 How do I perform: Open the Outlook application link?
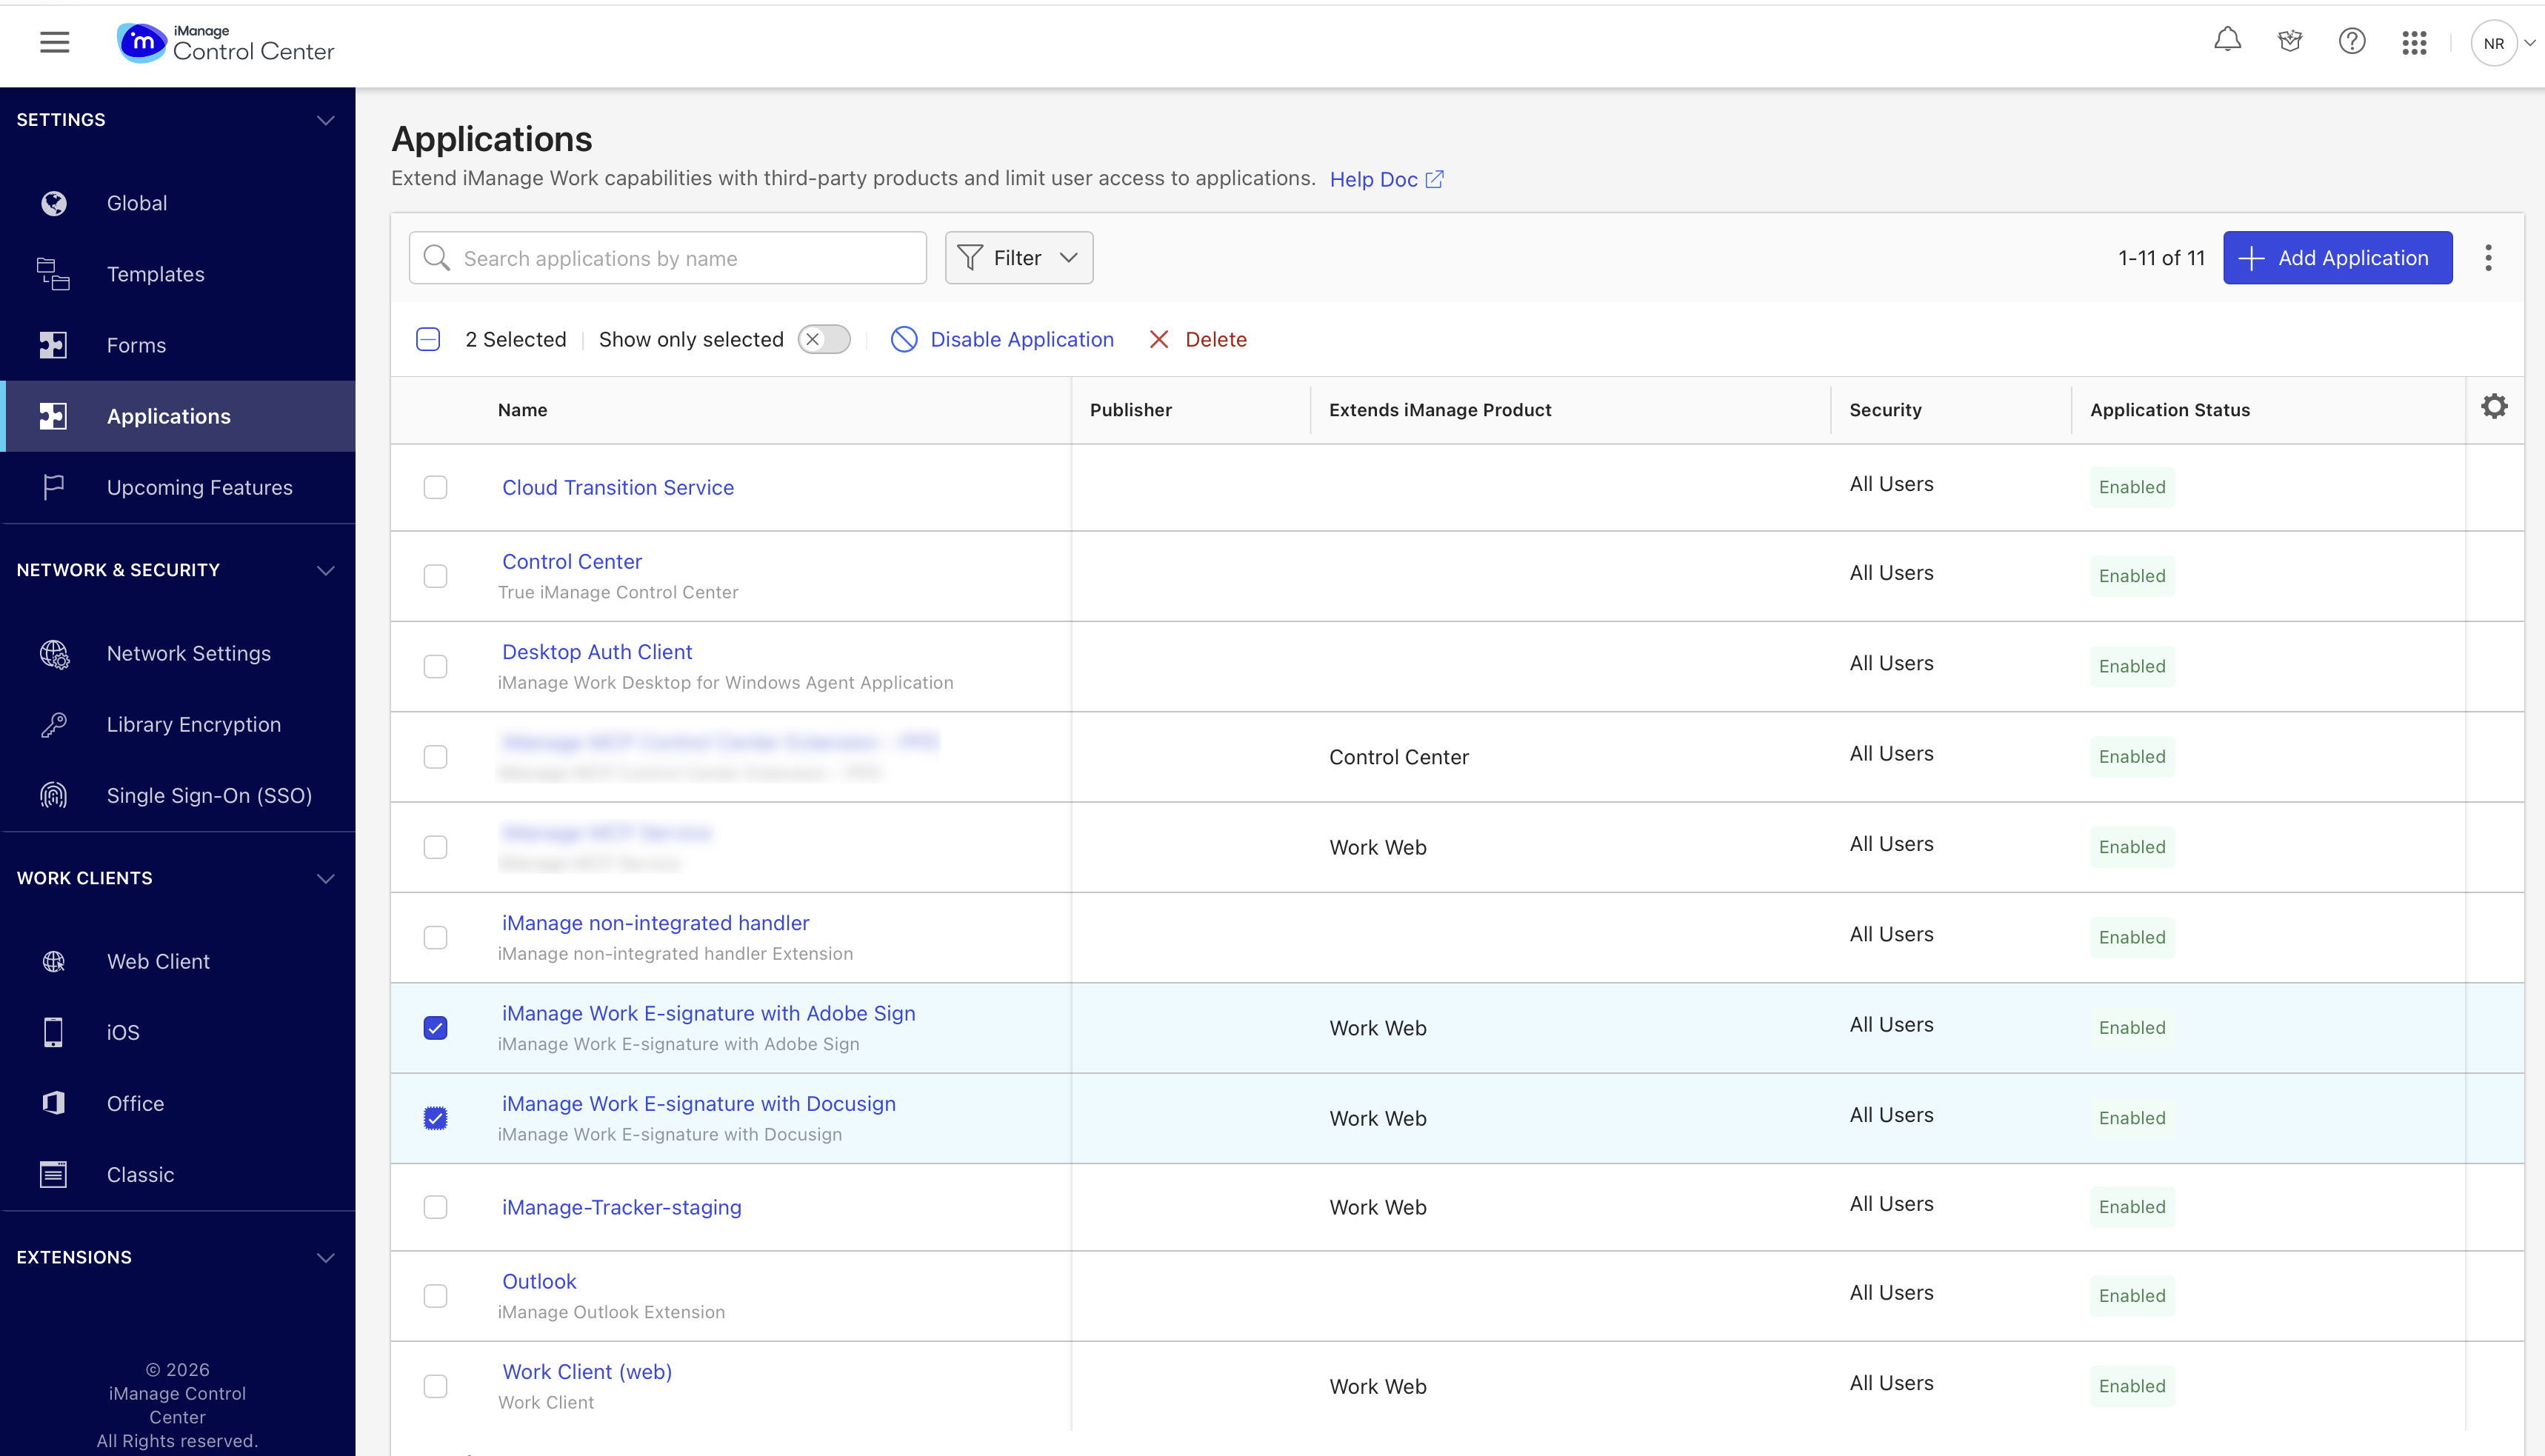(x=539, y=1282)
